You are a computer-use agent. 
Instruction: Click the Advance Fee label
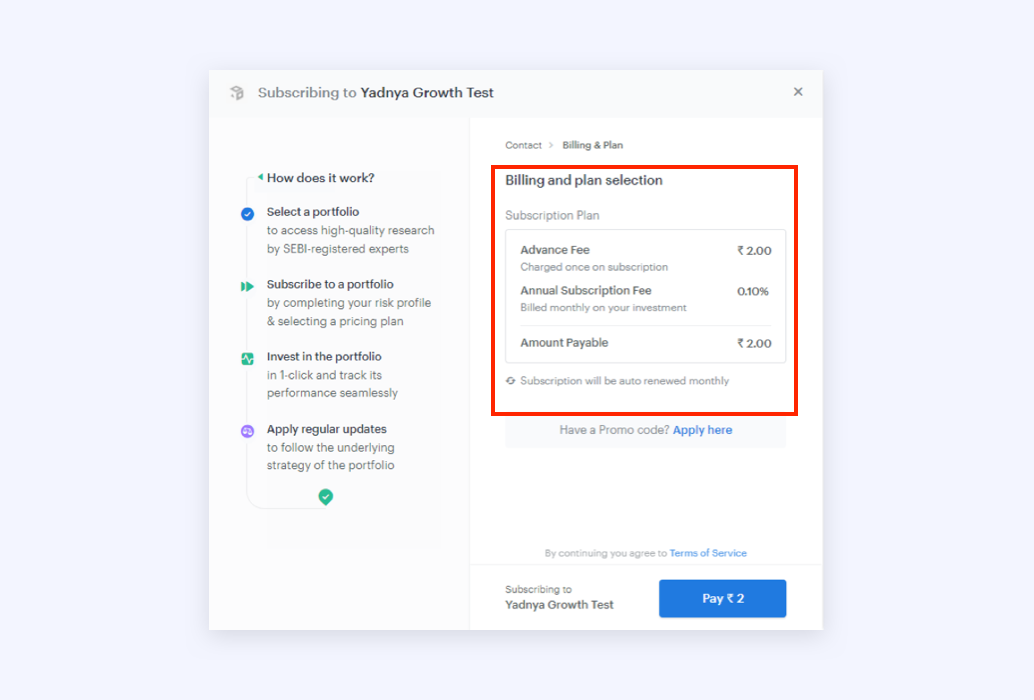(555, 250)
